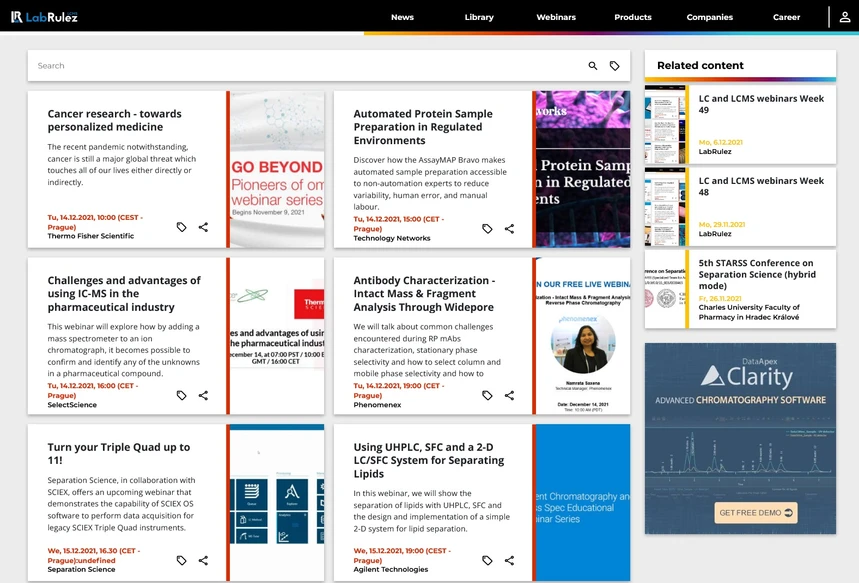This screenshot has height=583, width=859.
Task: Click tag icon on Automated Protein Sample card
Action: click(487, 228)
